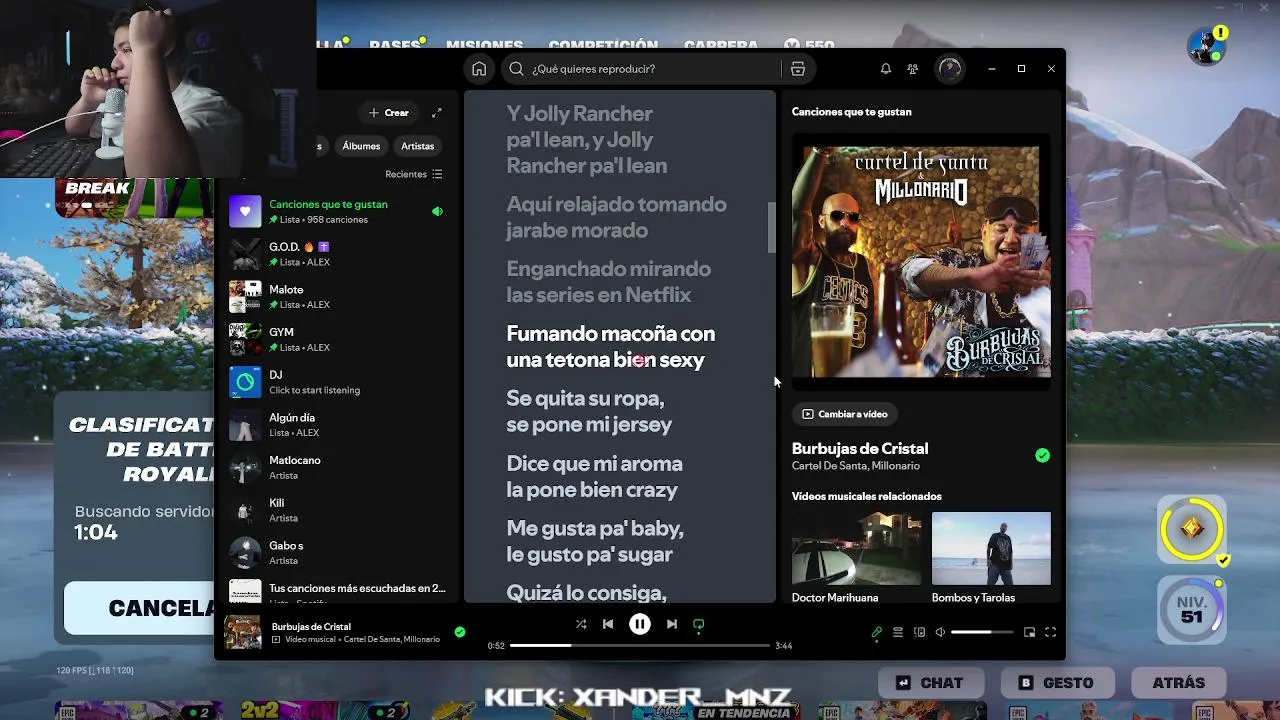Pause the current song
1280x720 pixels.
640,624
